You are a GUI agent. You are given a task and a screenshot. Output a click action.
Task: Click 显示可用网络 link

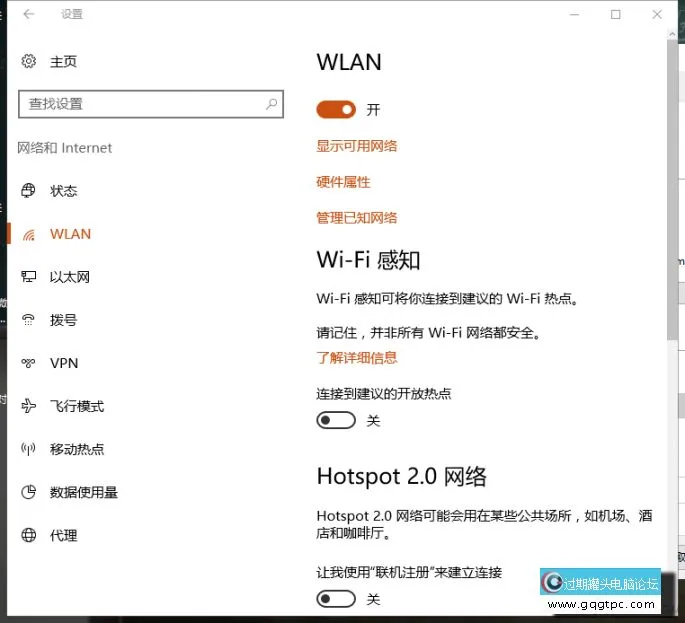(x=356, y=146)
